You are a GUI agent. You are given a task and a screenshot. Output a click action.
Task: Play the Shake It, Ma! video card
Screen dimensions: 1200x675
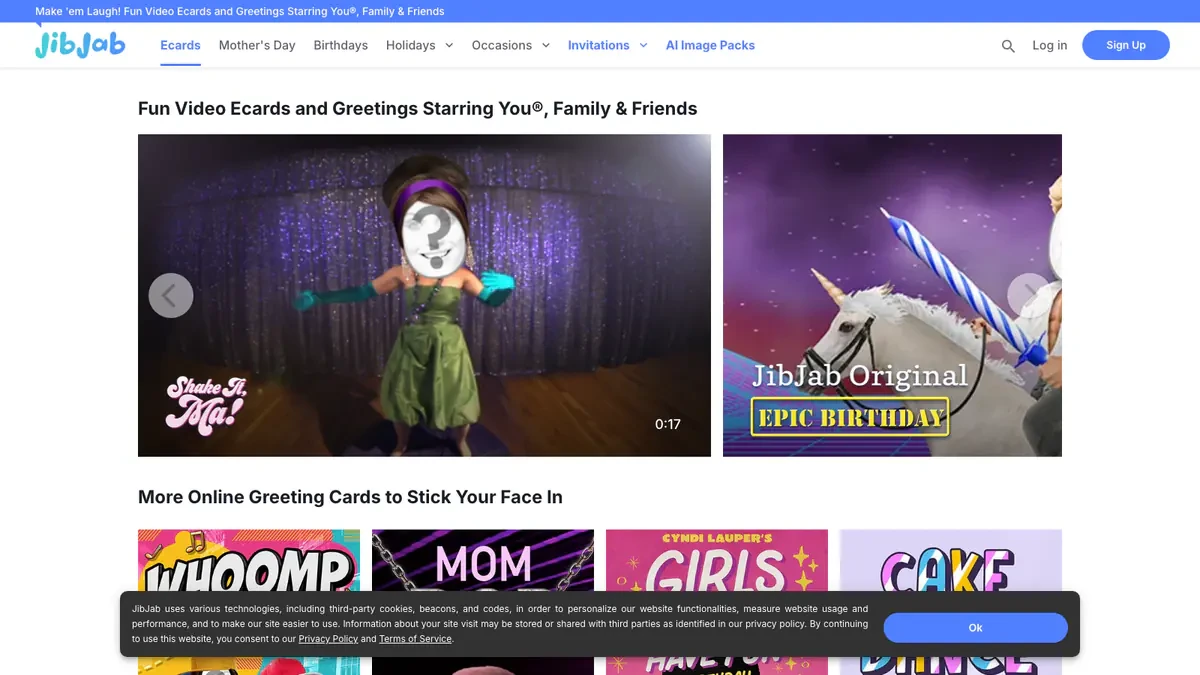pos(424,295)
